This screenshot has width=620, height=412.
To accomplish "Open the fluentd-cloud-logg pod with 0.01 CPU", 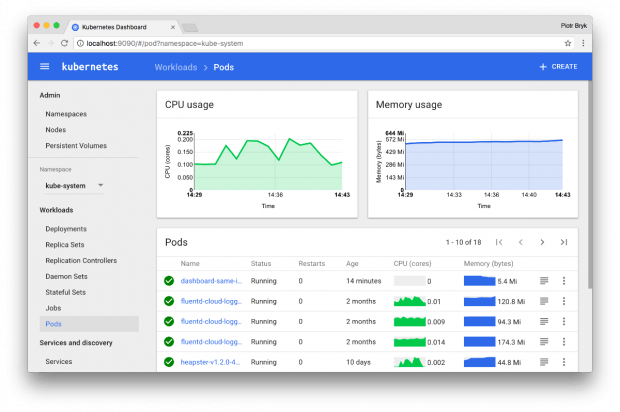I will tap(211, 301).
